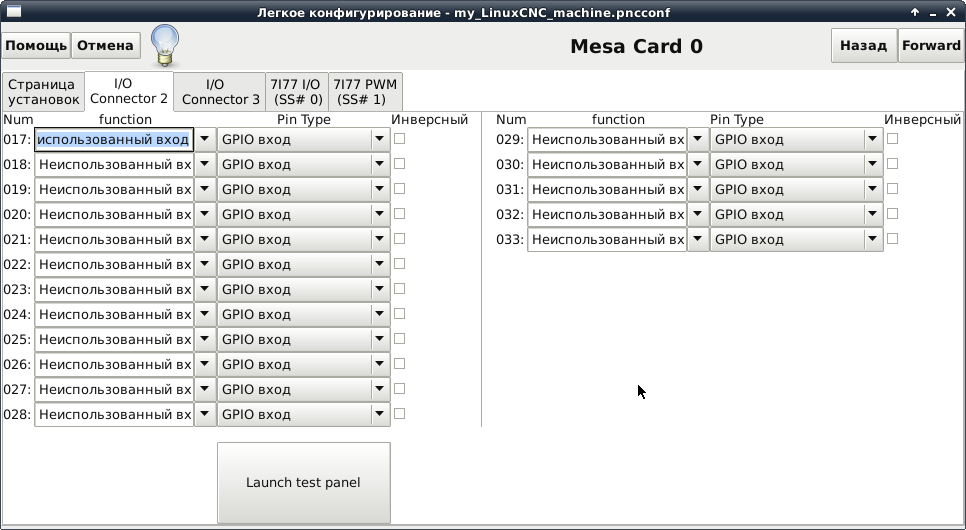Toggle invert checkbox for pin 025

click(399, 338)
